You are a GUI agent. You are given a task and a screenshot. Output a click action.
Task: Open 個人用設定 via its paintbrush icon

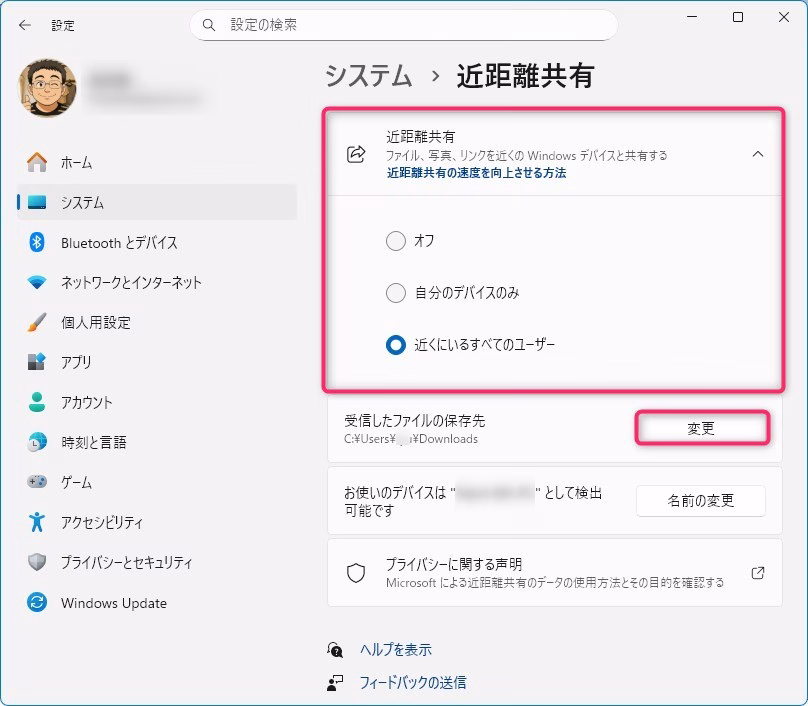click(37, 322)
